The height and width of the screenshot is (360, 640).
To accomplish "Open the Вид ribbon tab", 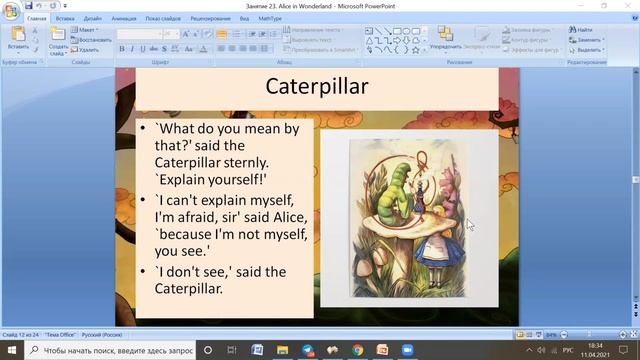I will point(244,18).
